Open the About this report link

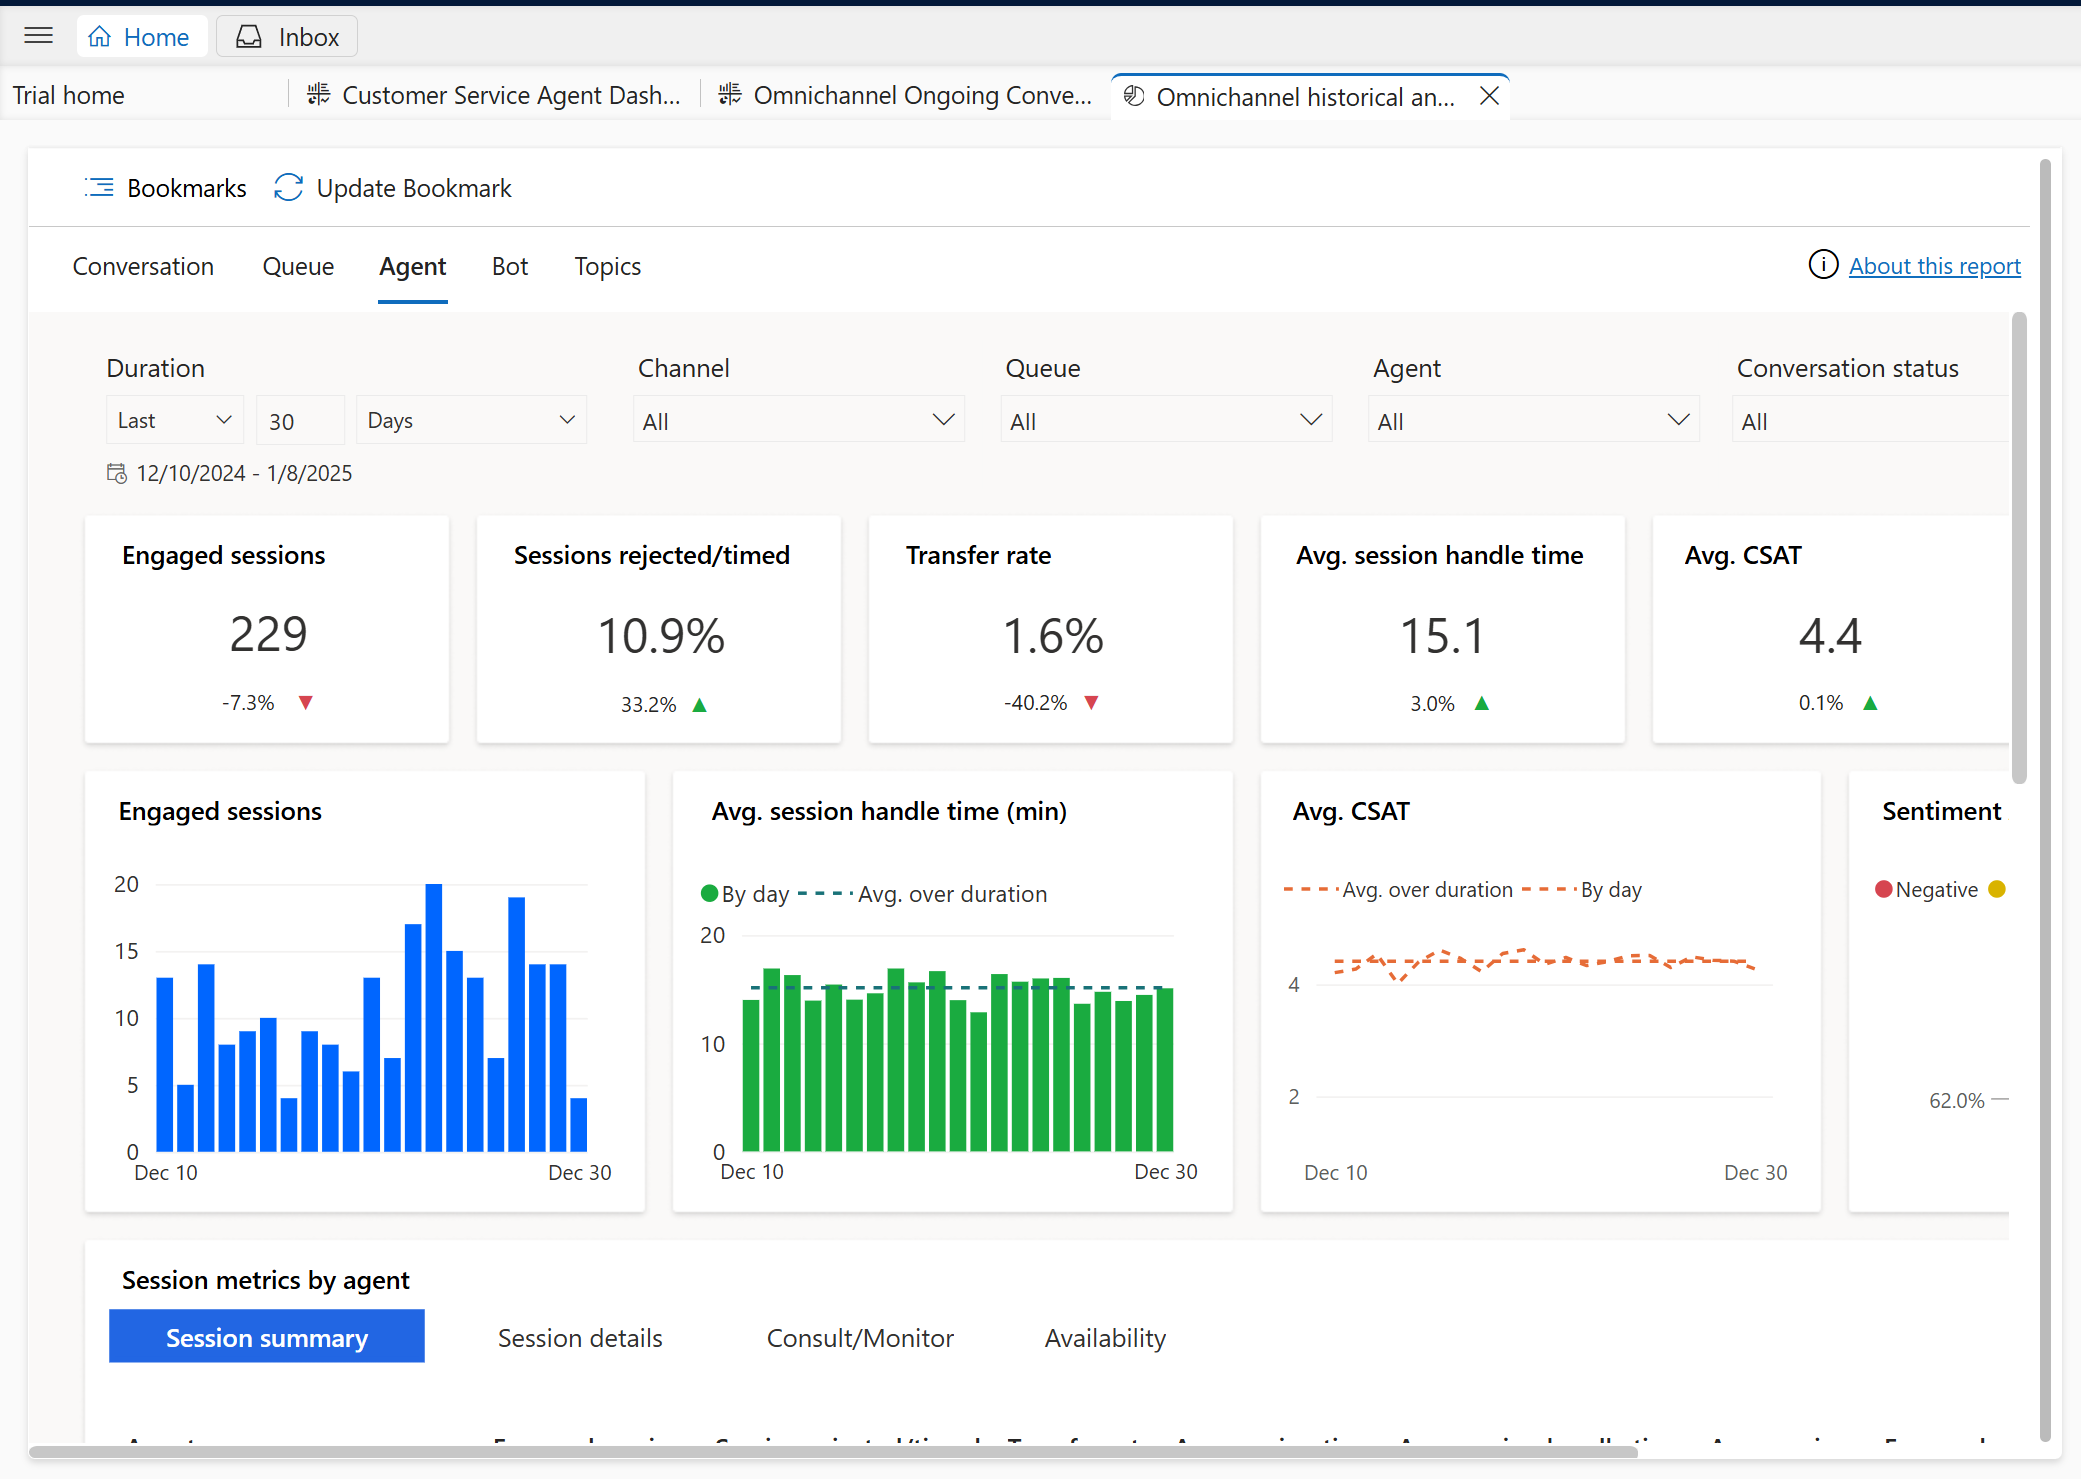[1934, 266]
